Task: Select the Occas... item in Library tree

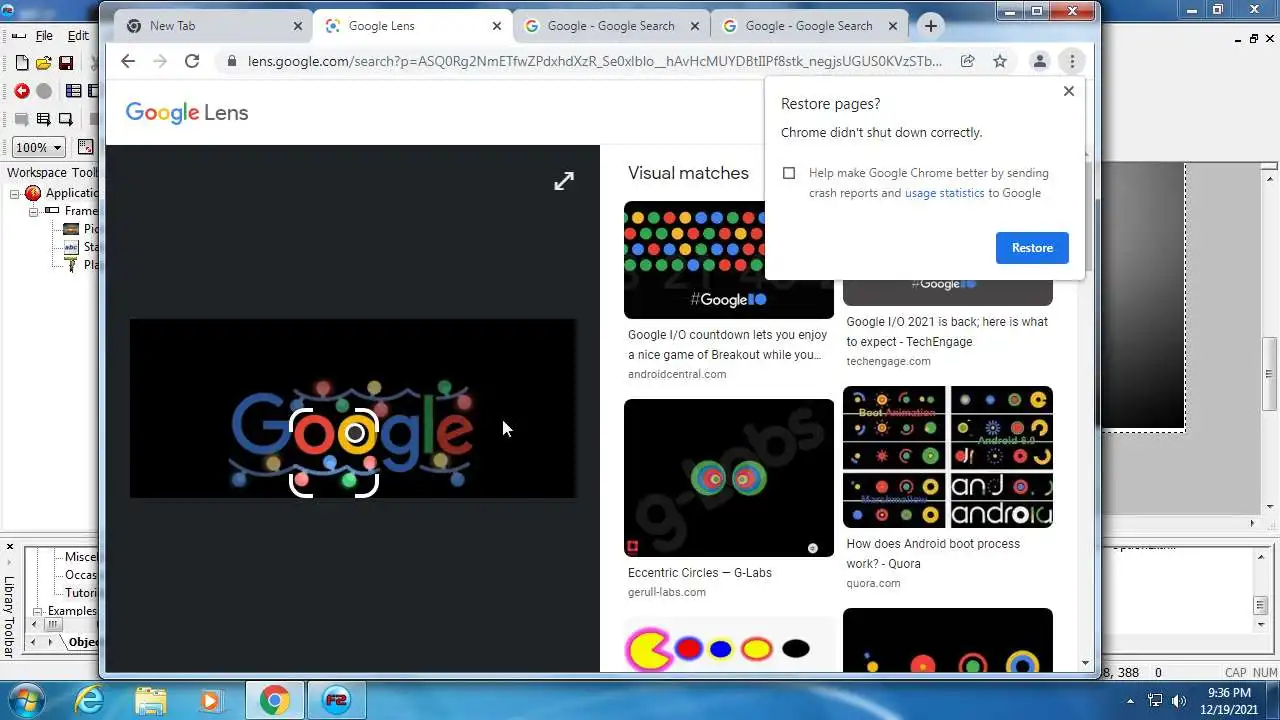Action: (x=81, y=575)
